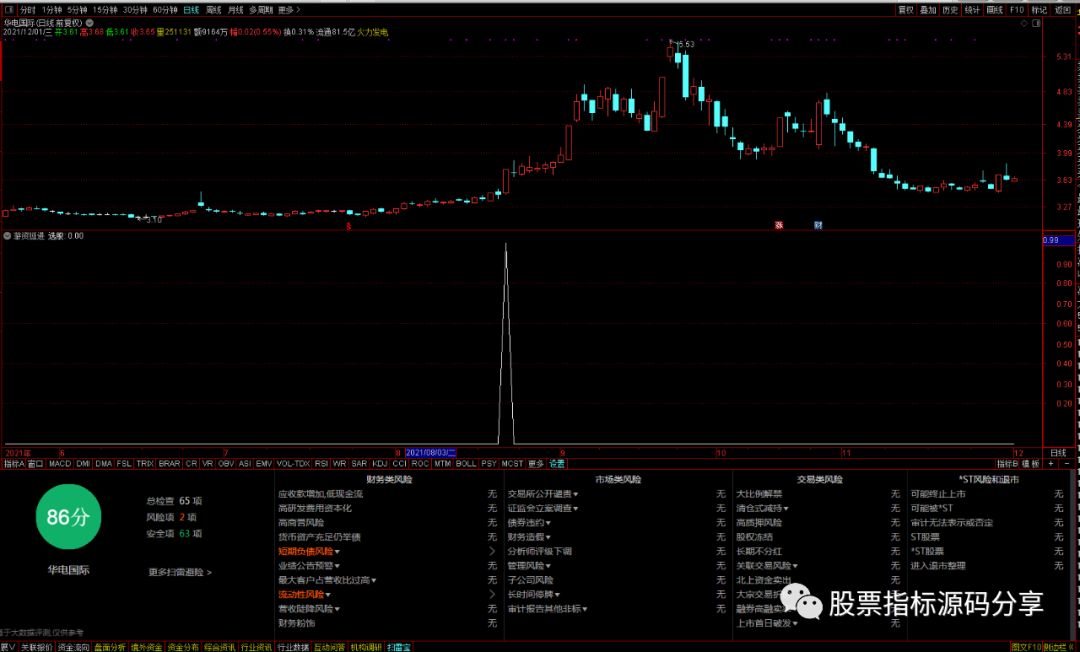Click the minus zoom button
Image resolution: width=1080 pixels, height=652 pixels.
1067,464
